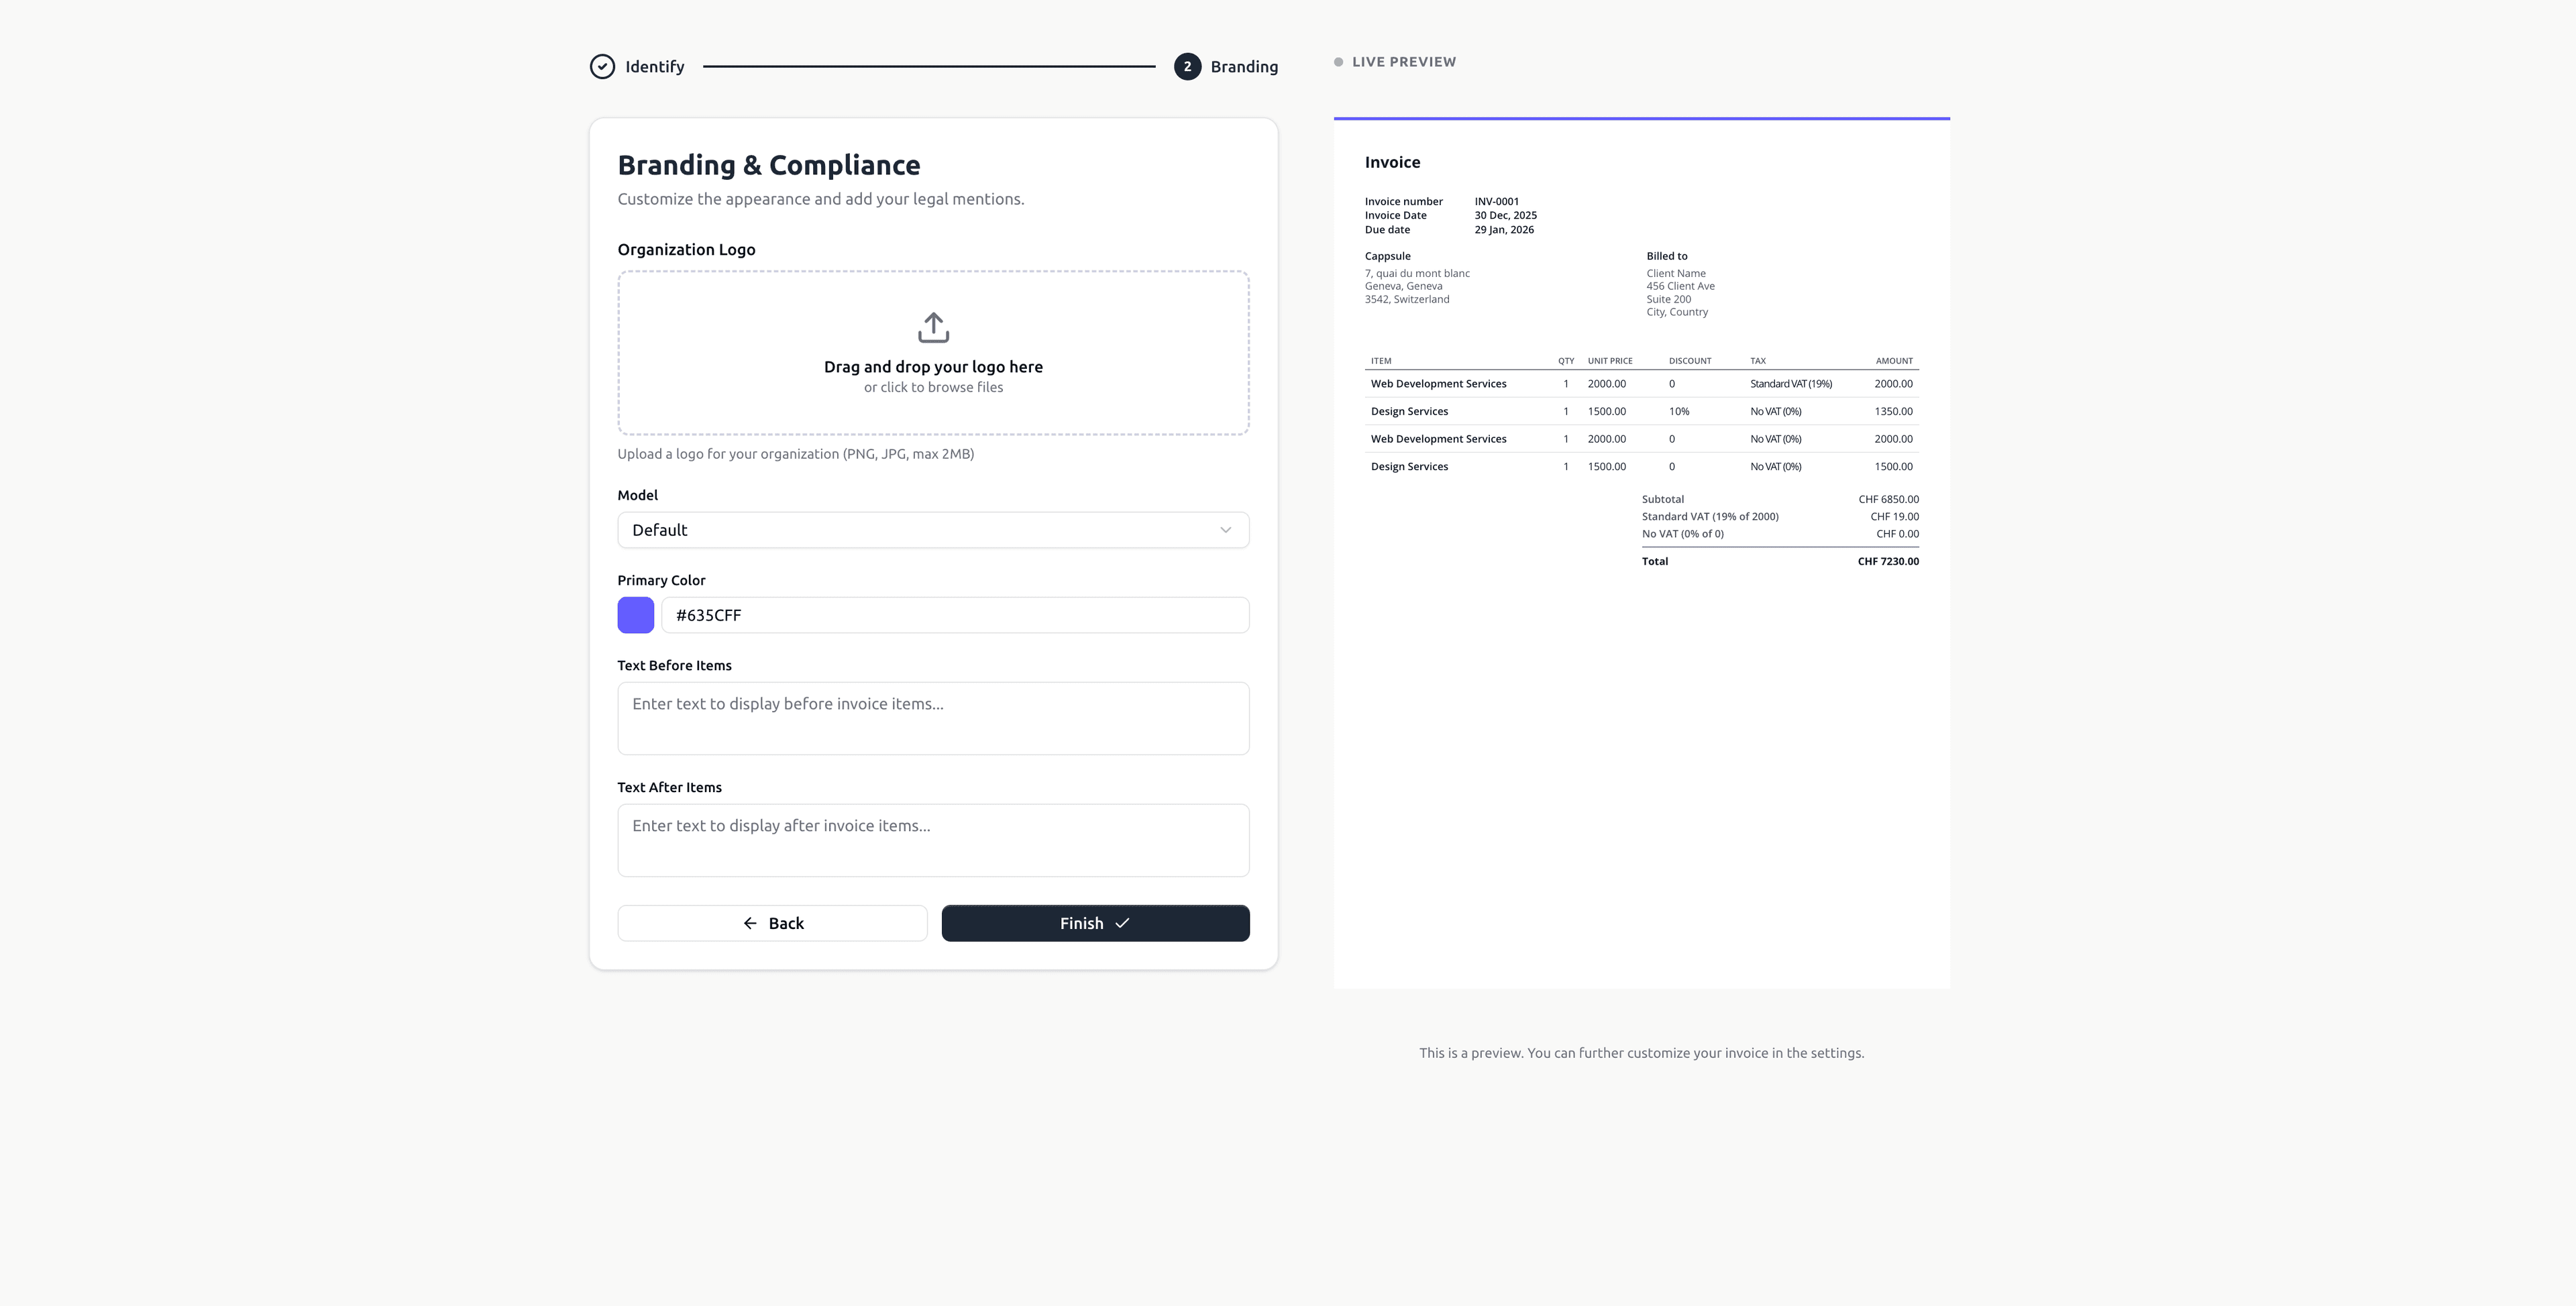Open the primary color picker swatch
This screenshot has height=1306, width=2576.
coord(635,615)
